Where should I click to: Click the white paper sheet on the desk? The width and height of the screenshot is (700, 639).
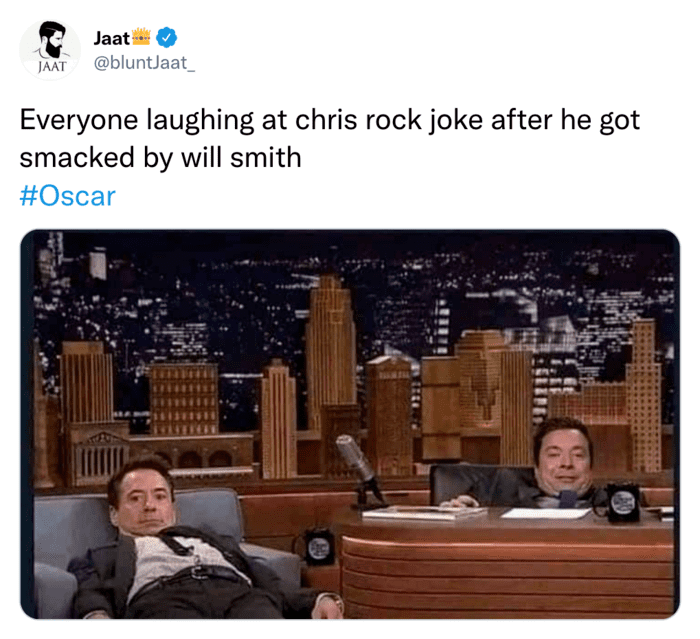pos(546,514)
